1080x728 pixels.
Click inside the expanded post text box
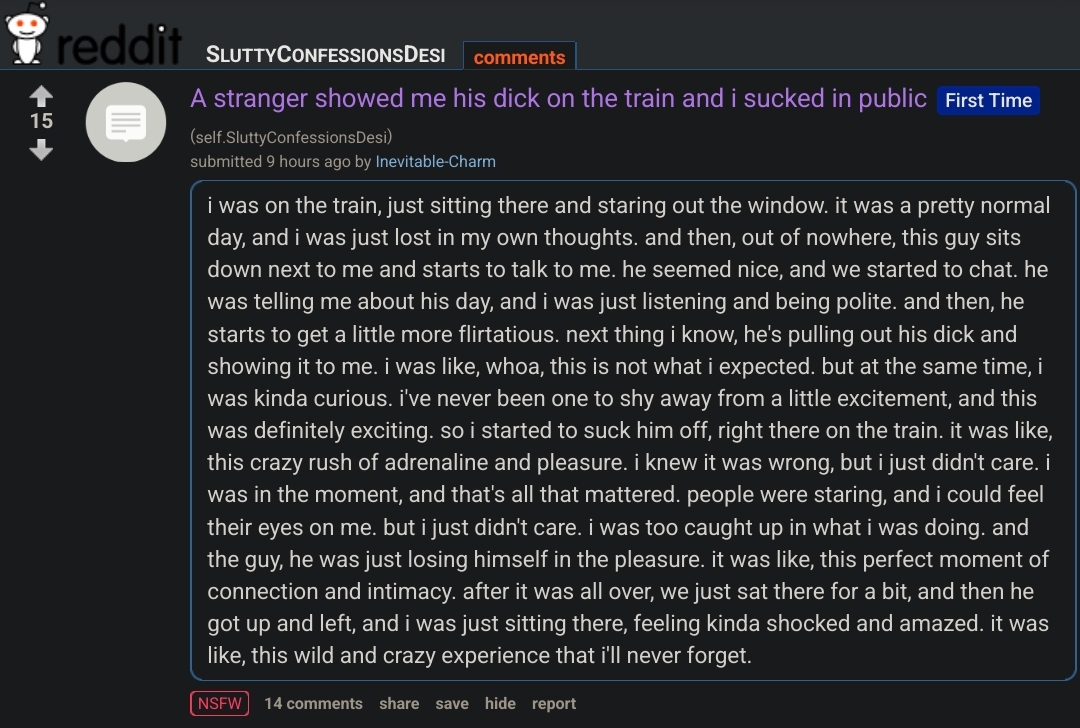point(633,430)
